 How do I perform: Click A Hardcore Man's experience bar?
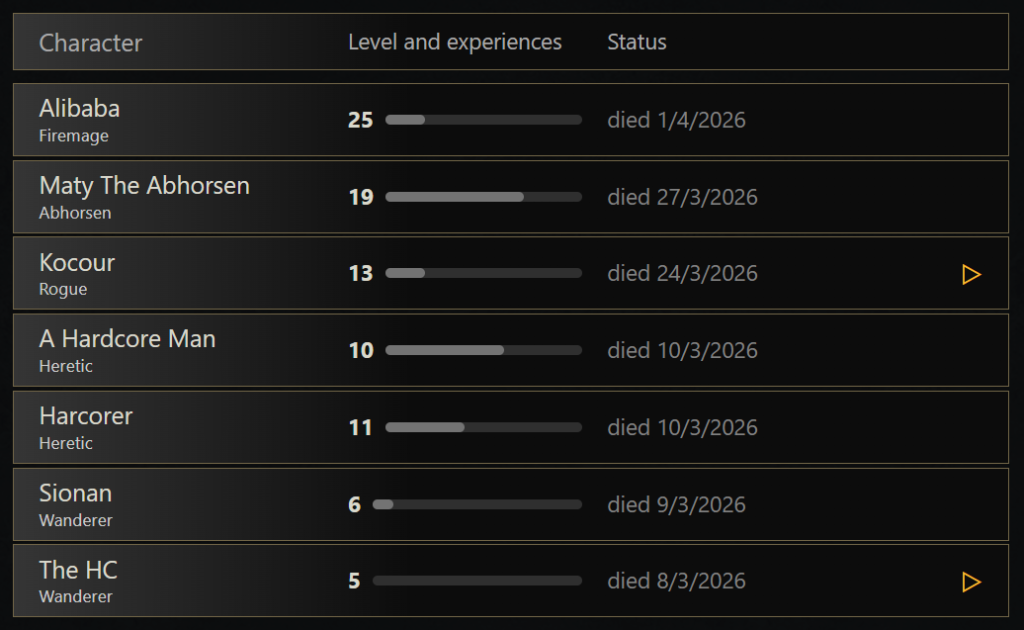pyautogui.click(x=483, y=351)
